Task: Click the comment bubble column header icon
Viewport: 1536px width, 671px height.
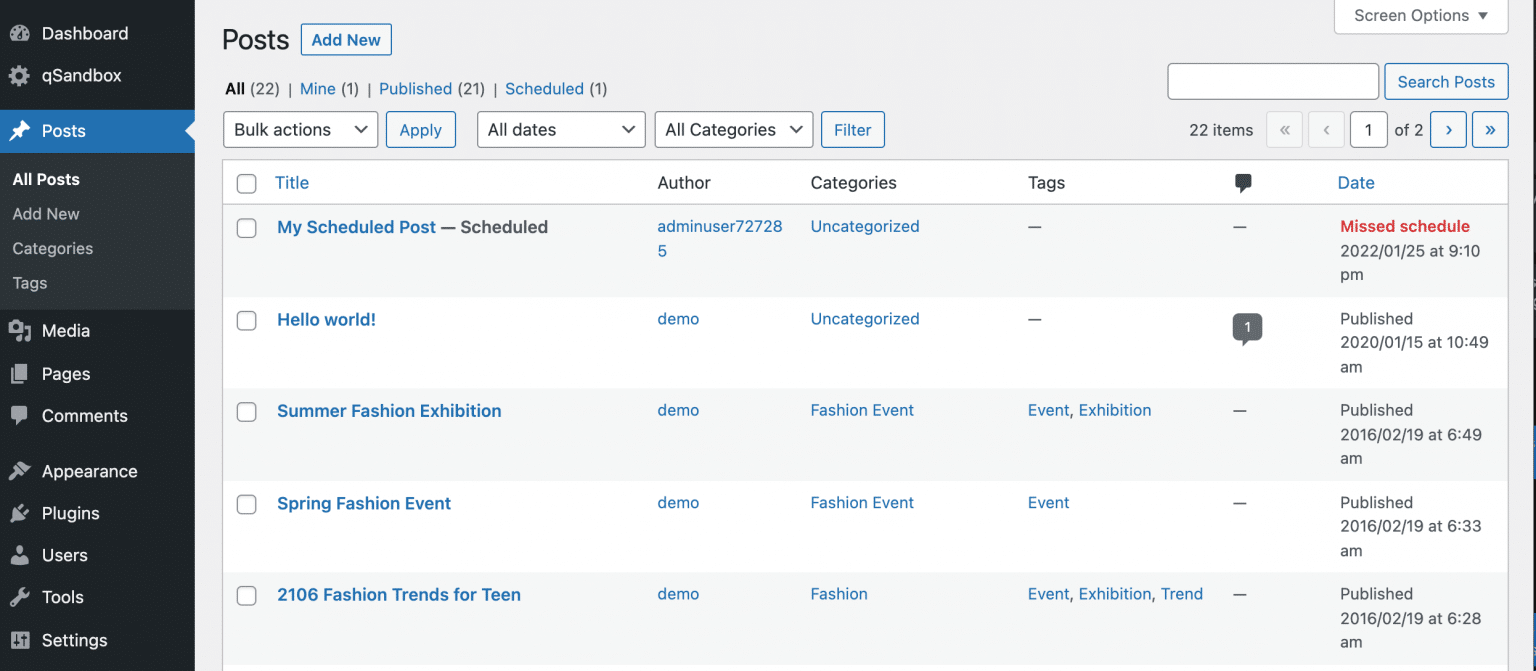Action: [x=1243, y=182]
